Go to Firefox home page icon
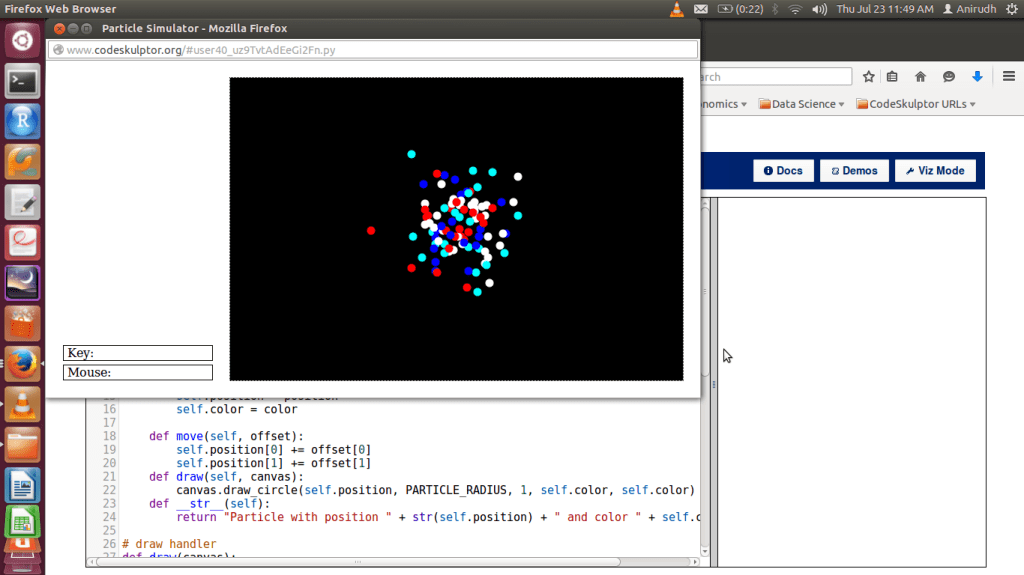 tap(920, 76)
